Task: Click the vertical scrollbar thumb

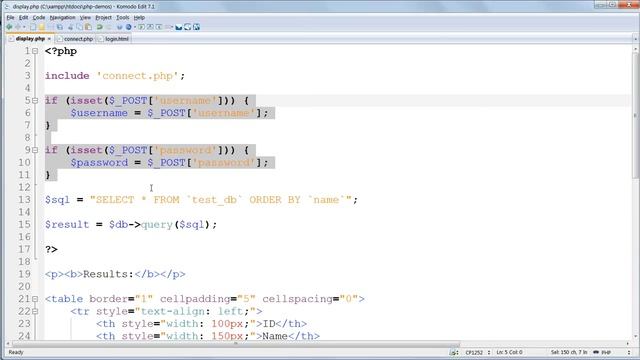Action: click(x=636, y=116)
